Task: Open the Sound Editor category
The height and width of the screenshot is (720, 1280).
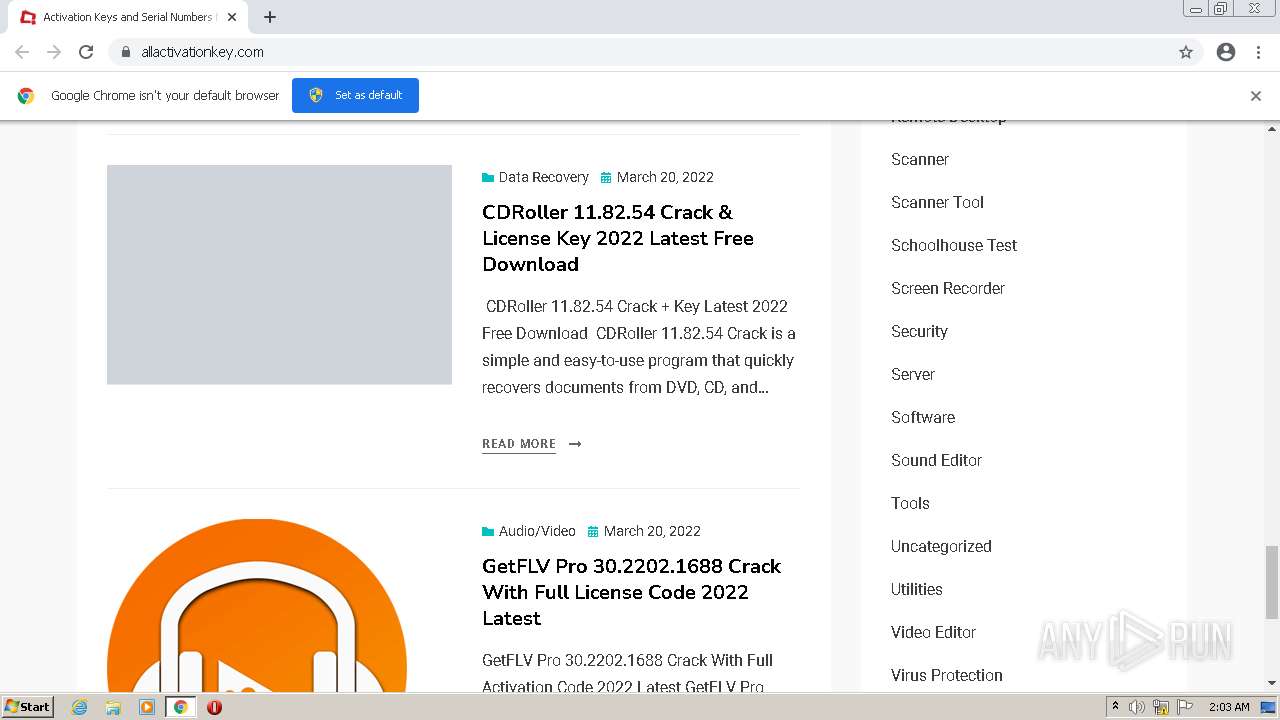Action: [936, 460]
